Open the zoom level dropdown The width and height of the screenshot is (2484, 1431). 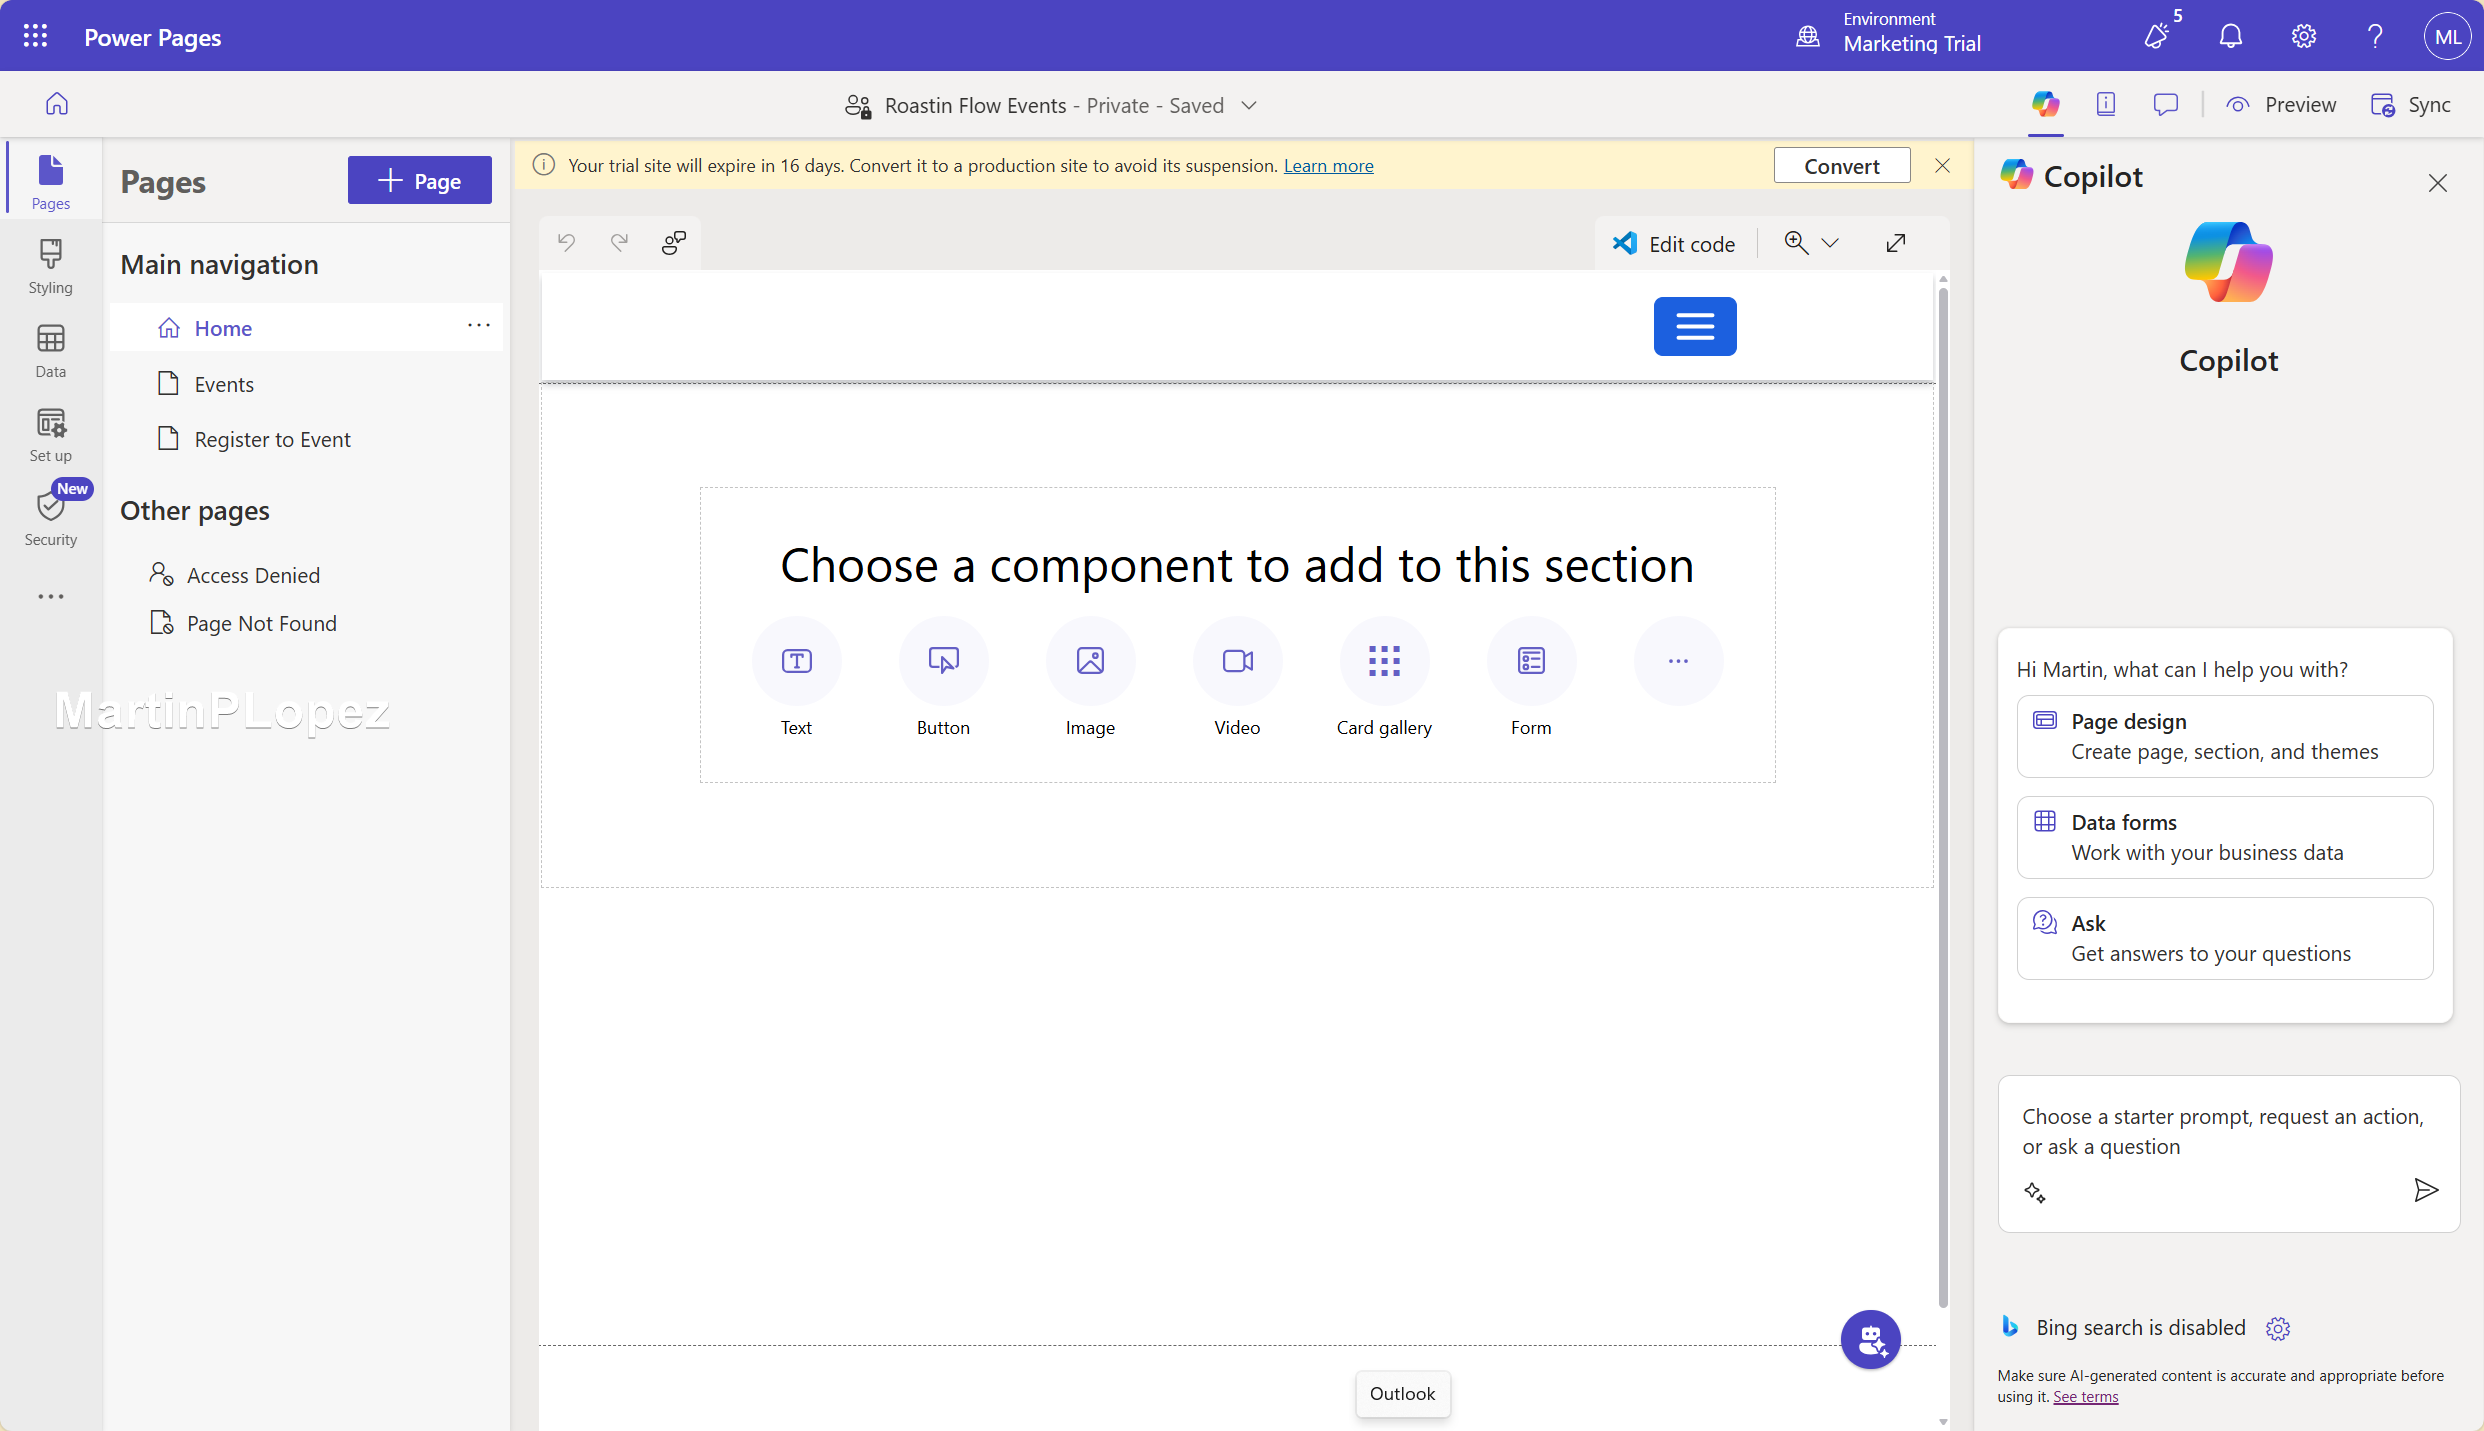click(1831, 243)
